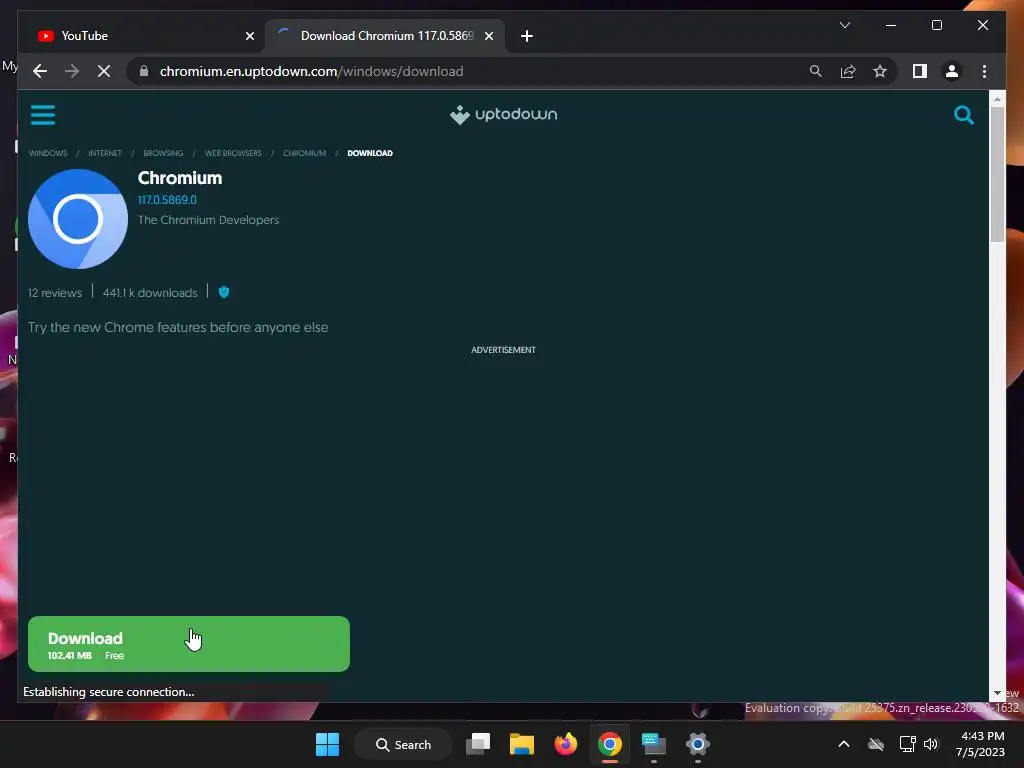Open the Chromium gear-like taskbar icon
Viewport: 1024px width, 768px height.
tap(697, 744)
